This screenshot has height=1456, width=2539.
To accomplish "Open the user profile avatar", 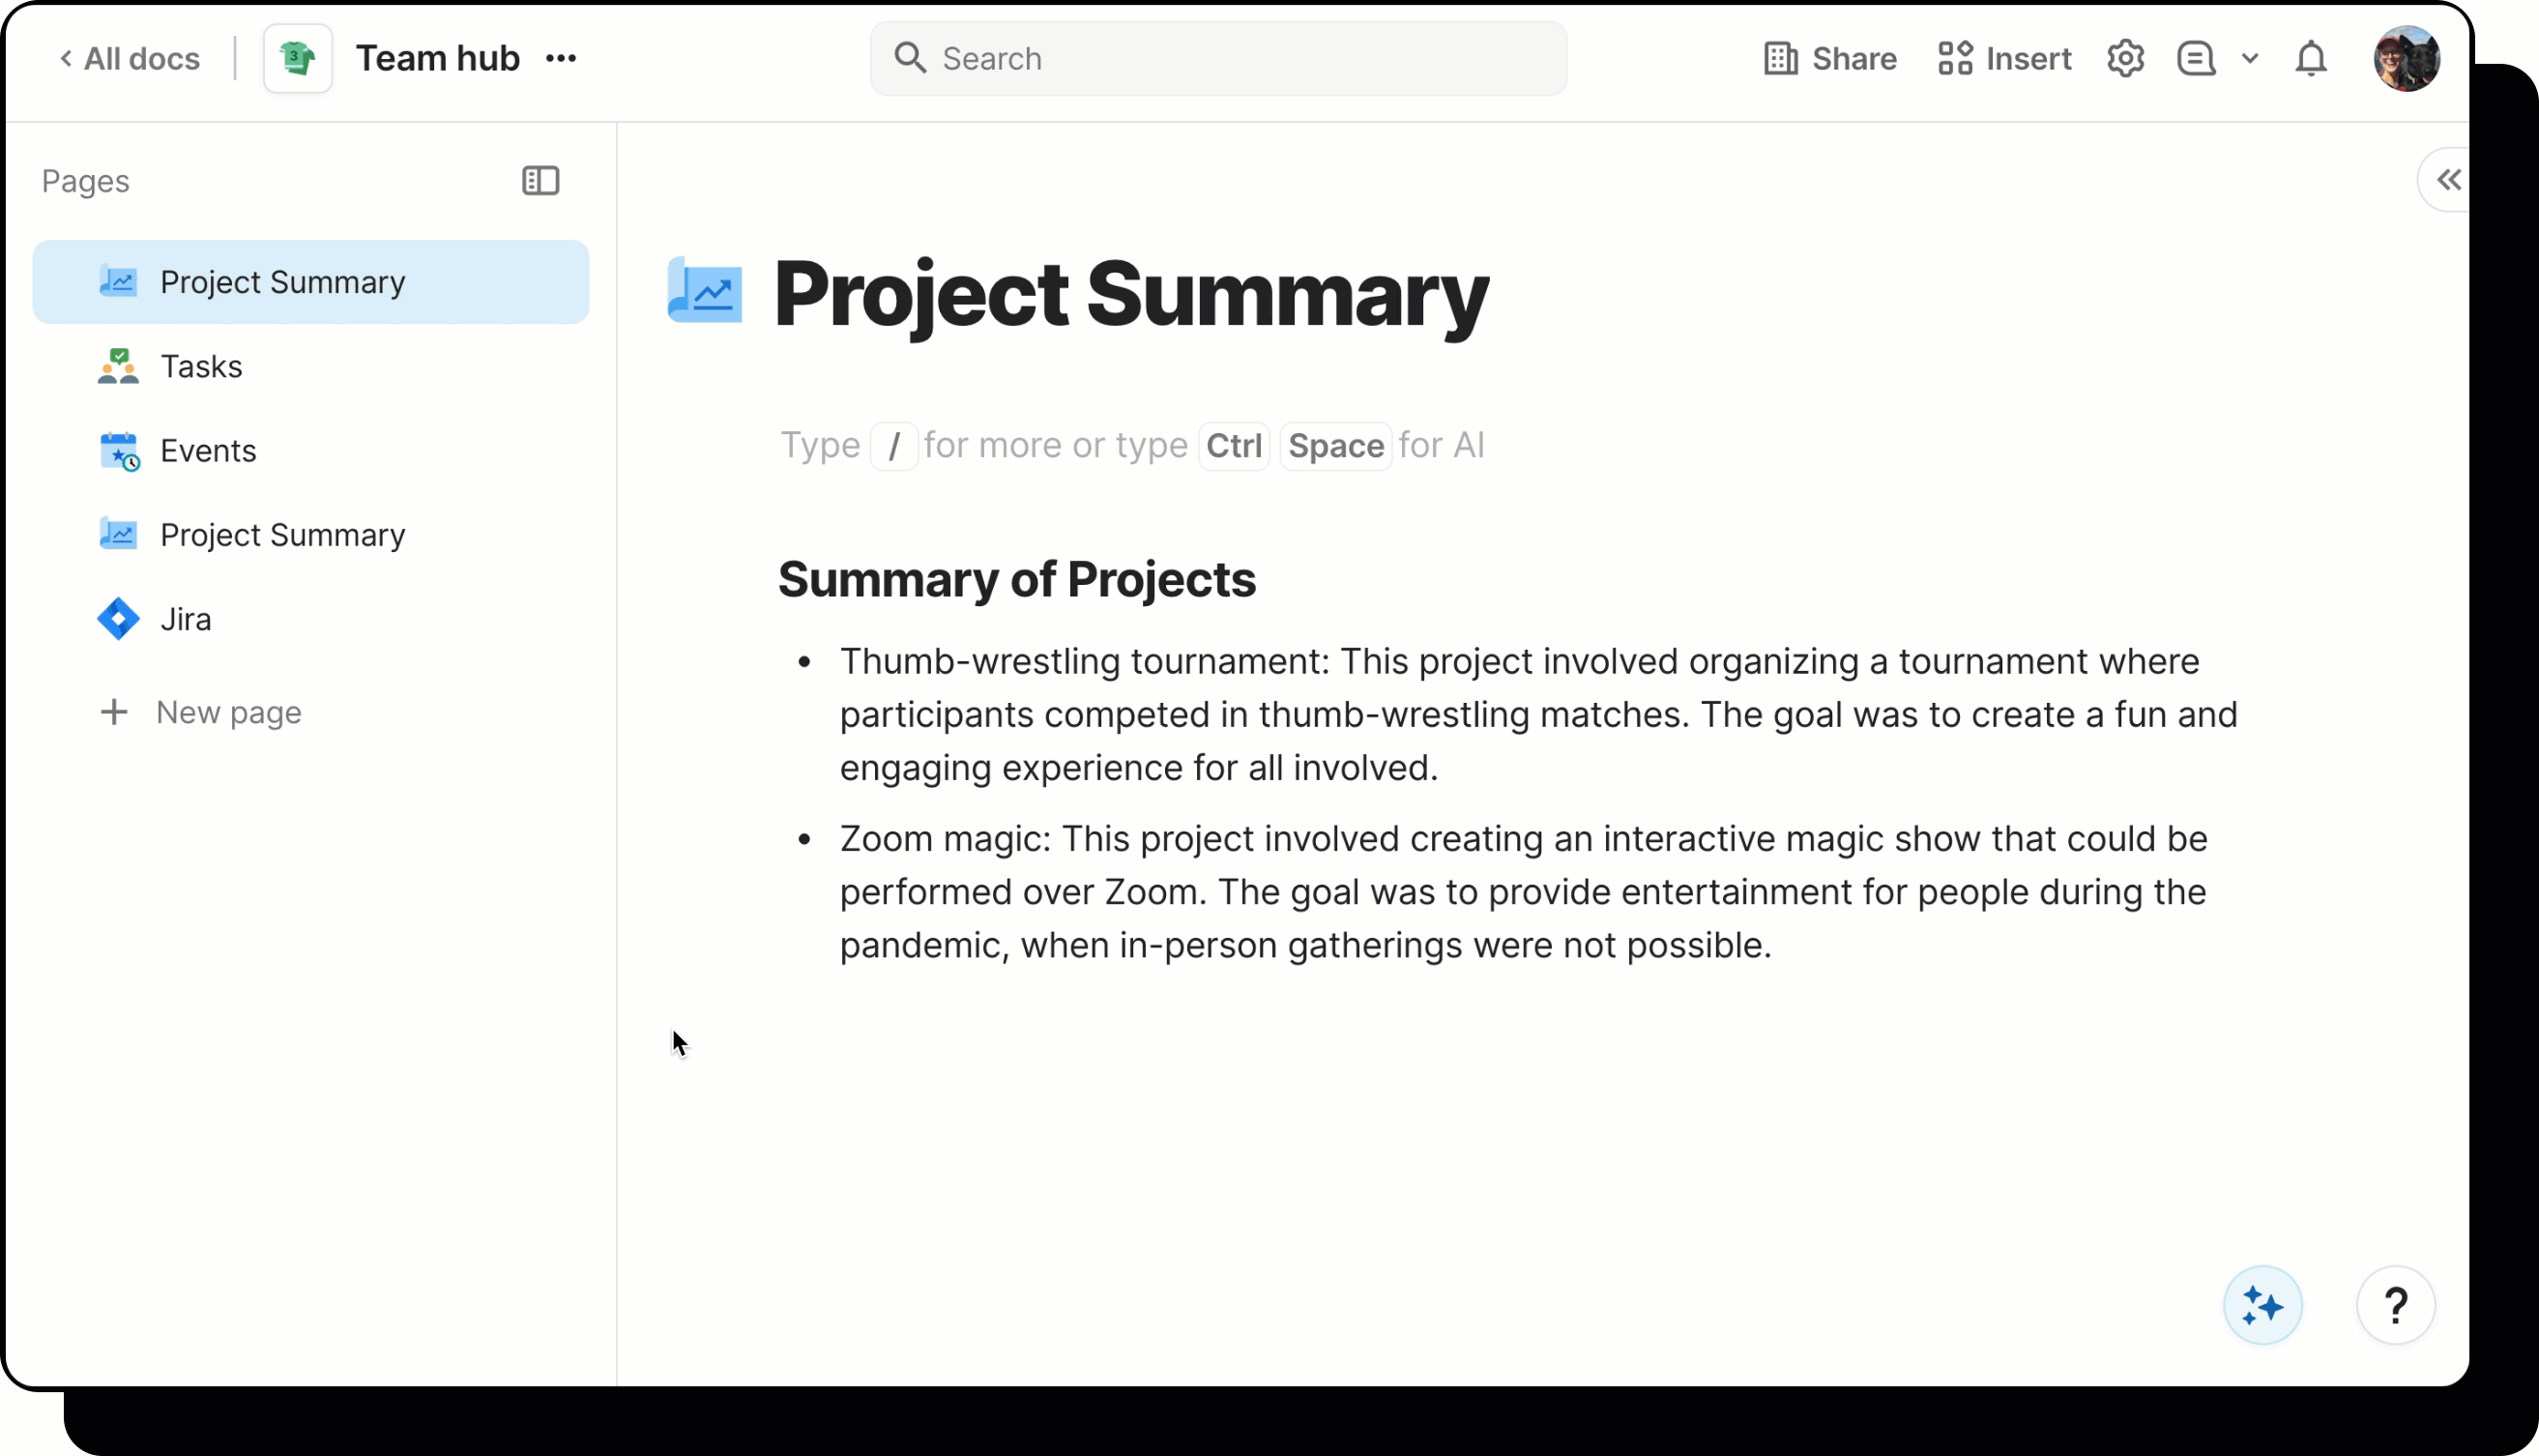I will click(x=2406, y=59).
